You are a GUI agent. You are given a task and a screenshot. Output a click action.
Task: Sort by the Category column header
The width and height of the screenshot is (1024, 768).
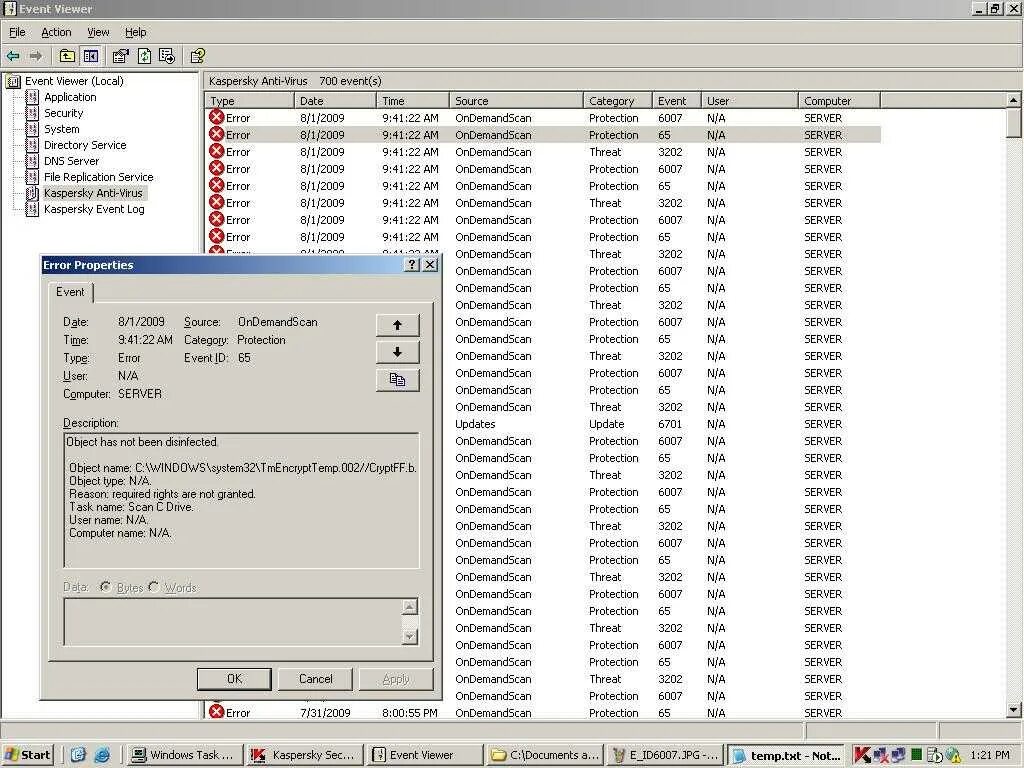coord(618,101)
